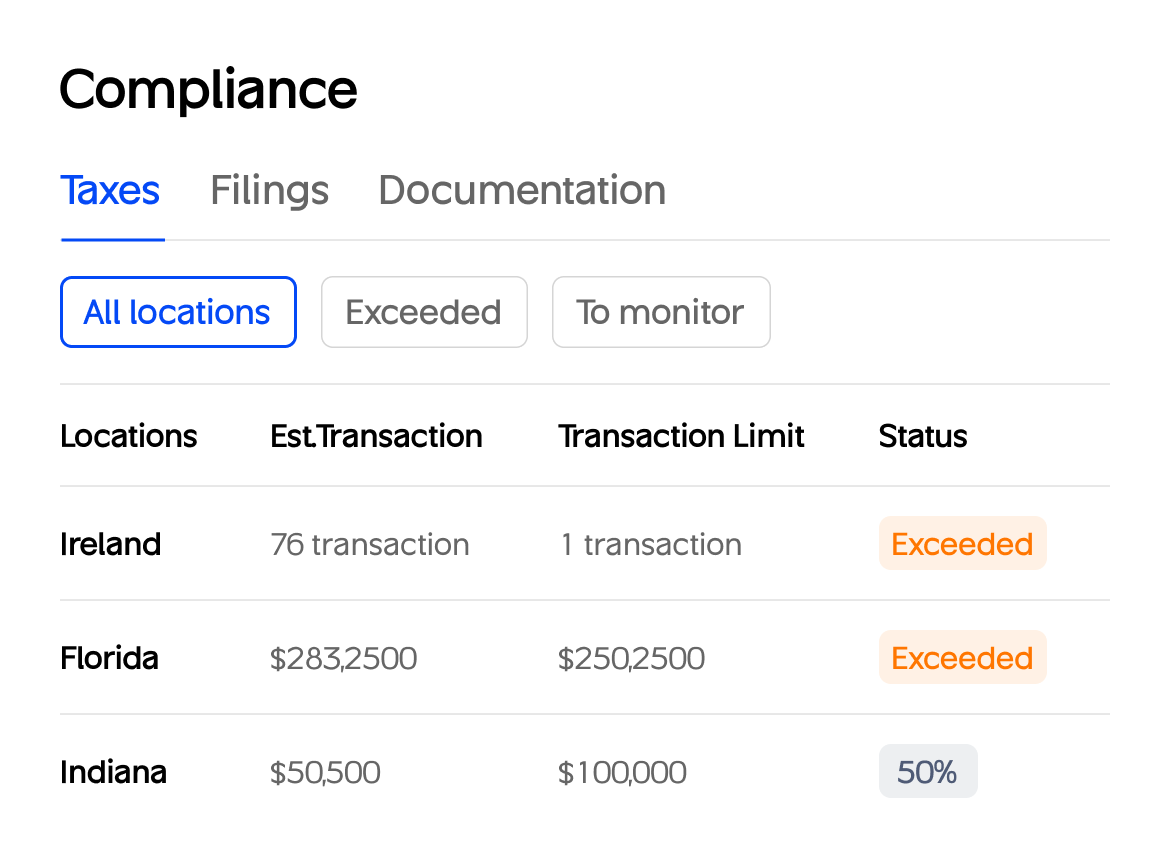The image size is (1170, 846).
Task: Open the Documentation tab
Action: [x=522, y=190]
